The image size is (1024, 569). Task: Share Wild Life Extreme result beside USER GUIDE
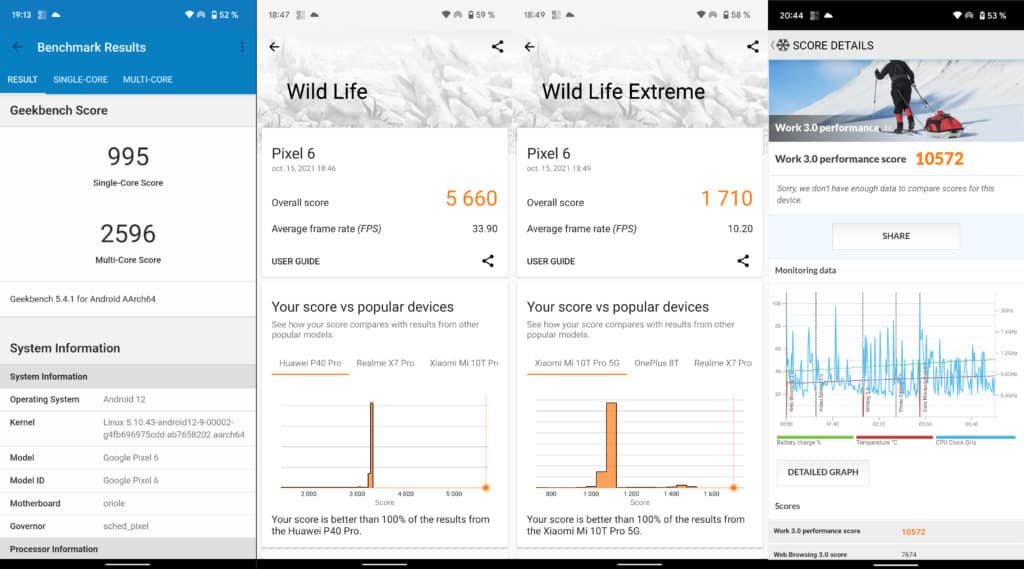[x=743, y=261]
